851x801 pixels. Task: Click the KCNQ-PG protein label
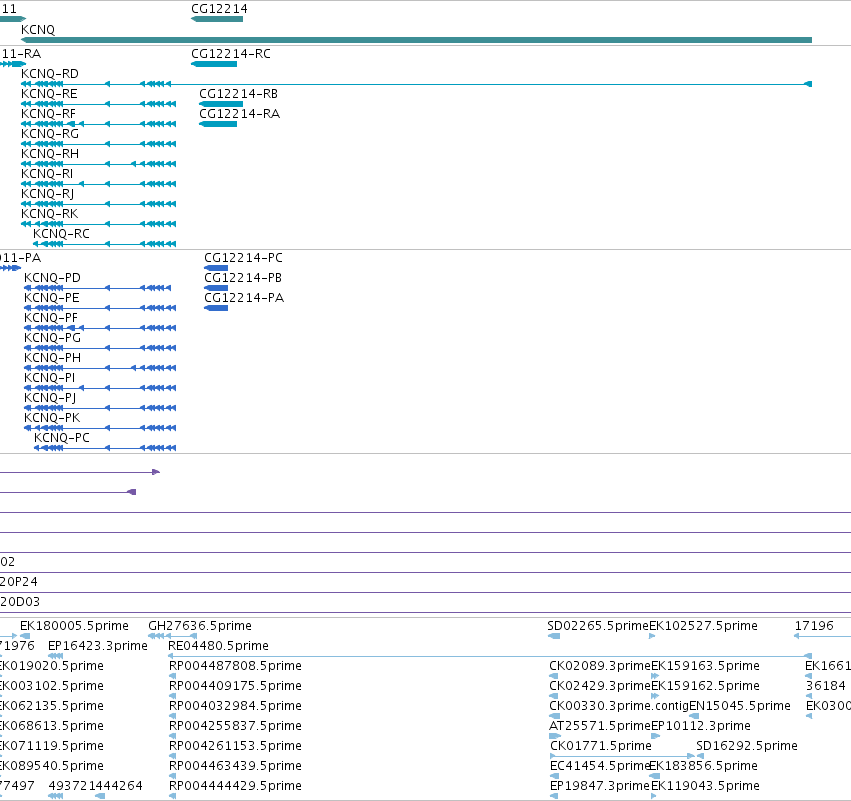pyautogui.click(x=52, y=338)
